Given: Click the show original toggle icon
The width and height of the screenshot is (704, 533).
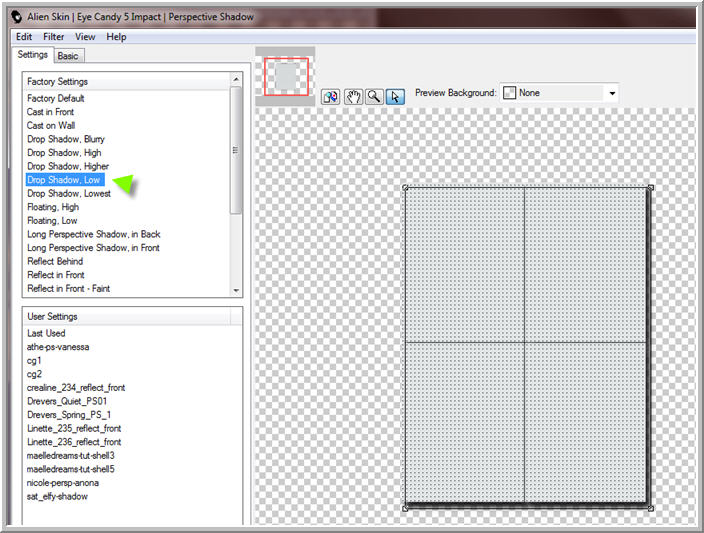Looking at the screenshot, I should tap(331, 97).
